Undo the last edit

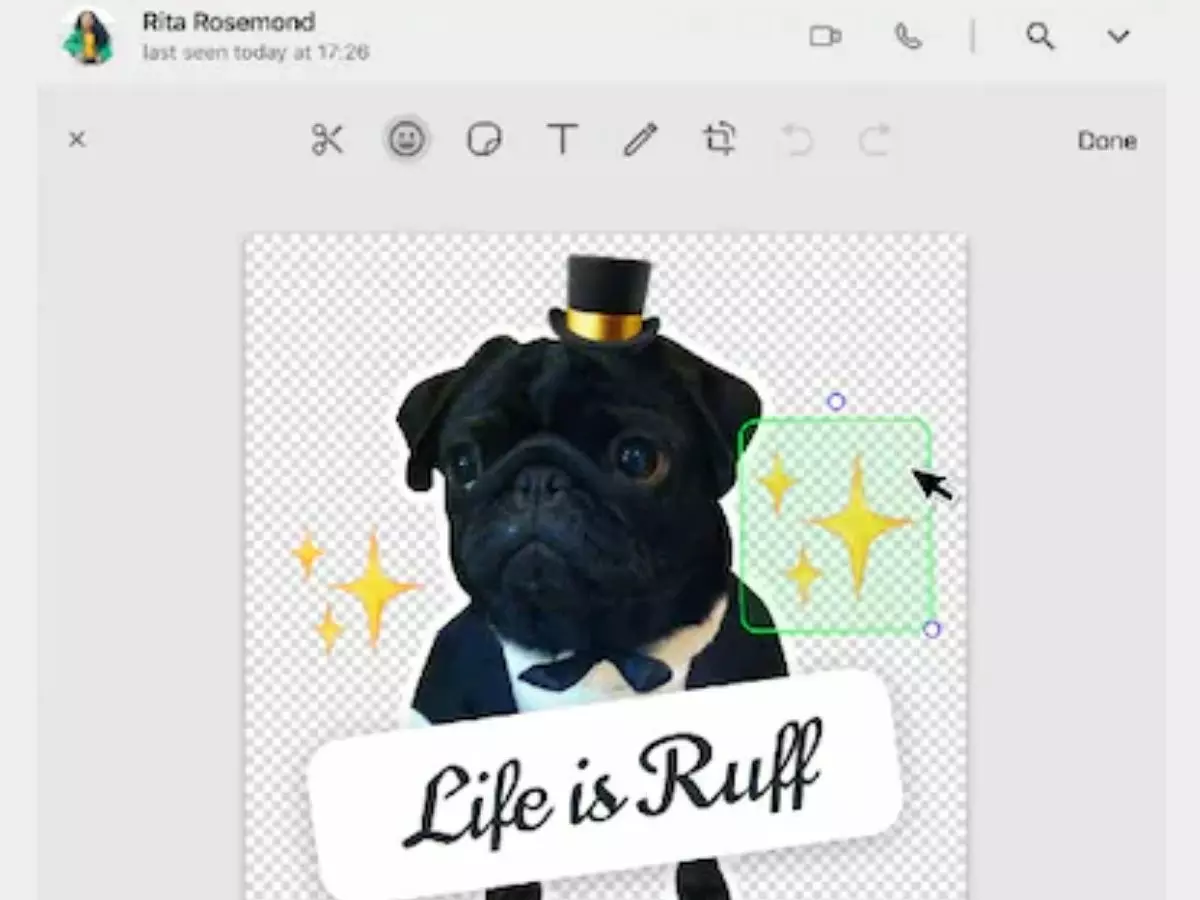797,141
